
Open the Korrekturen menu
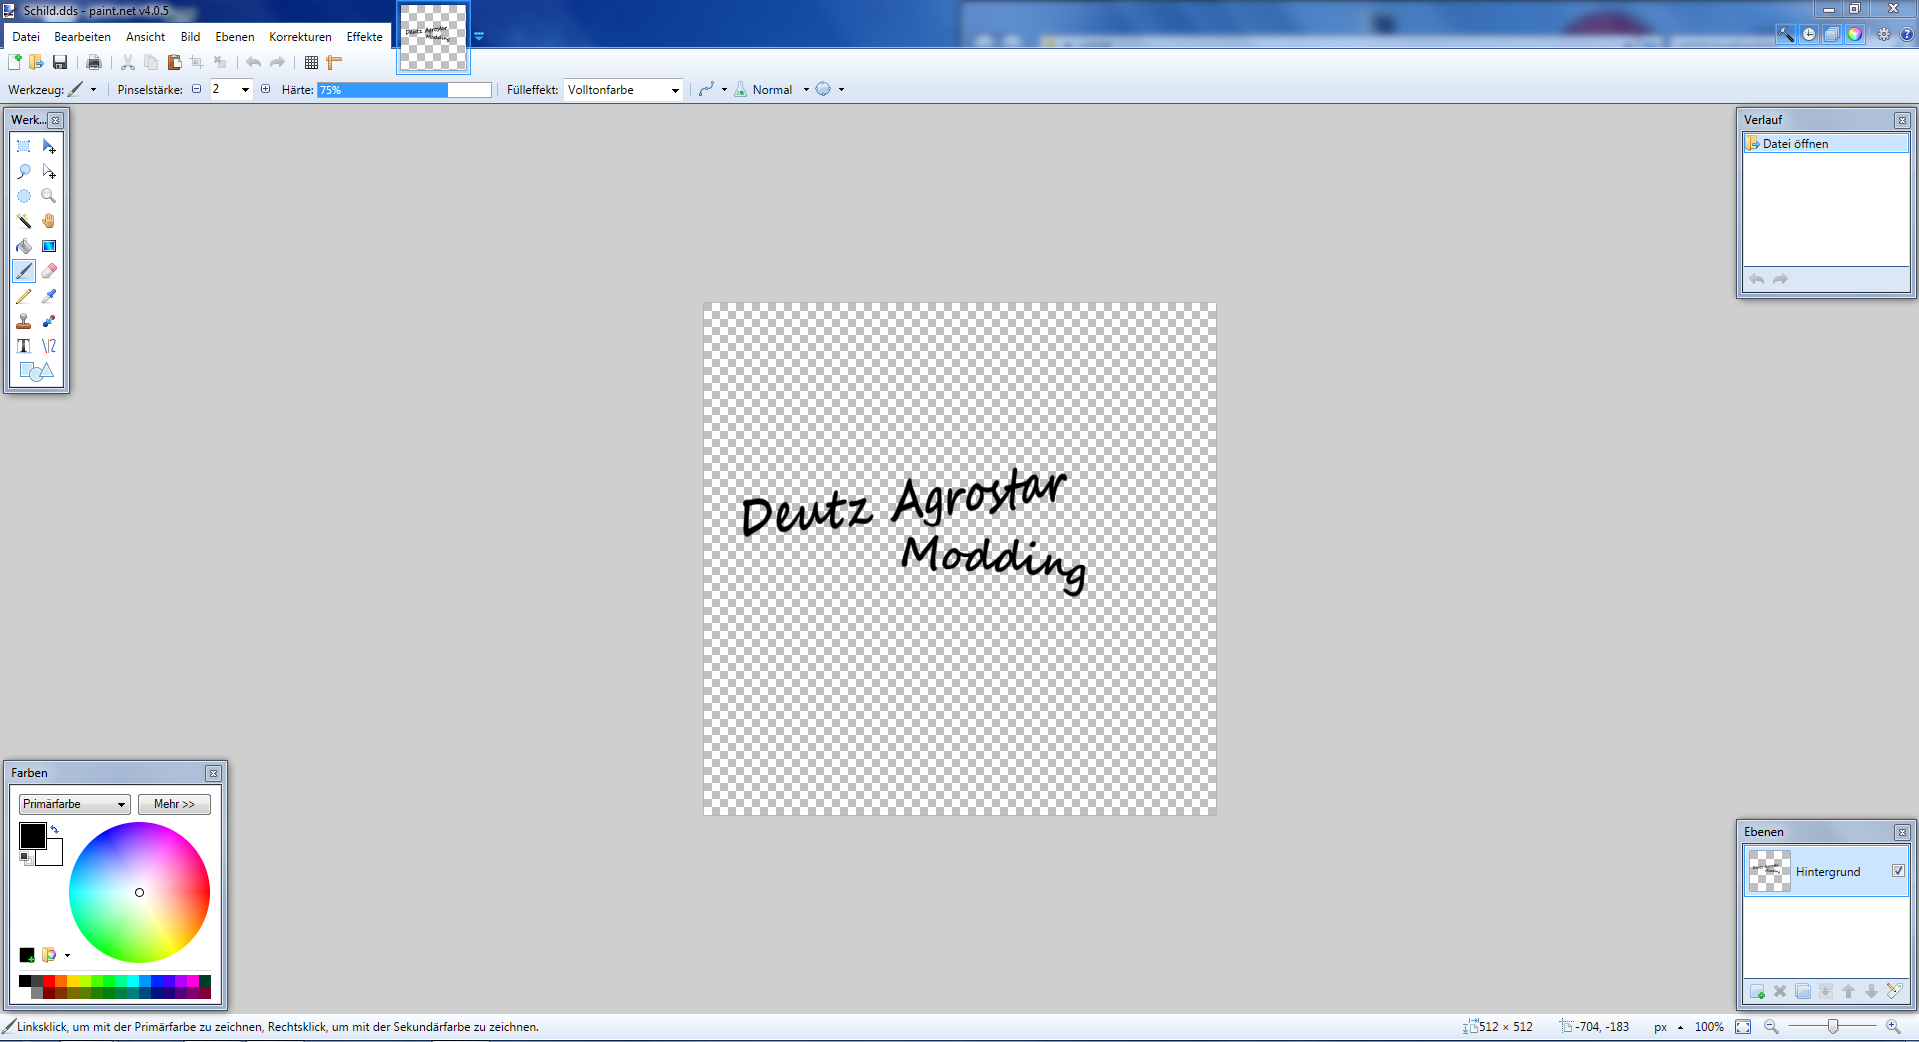pyautogui.click(x=300, y=37)
